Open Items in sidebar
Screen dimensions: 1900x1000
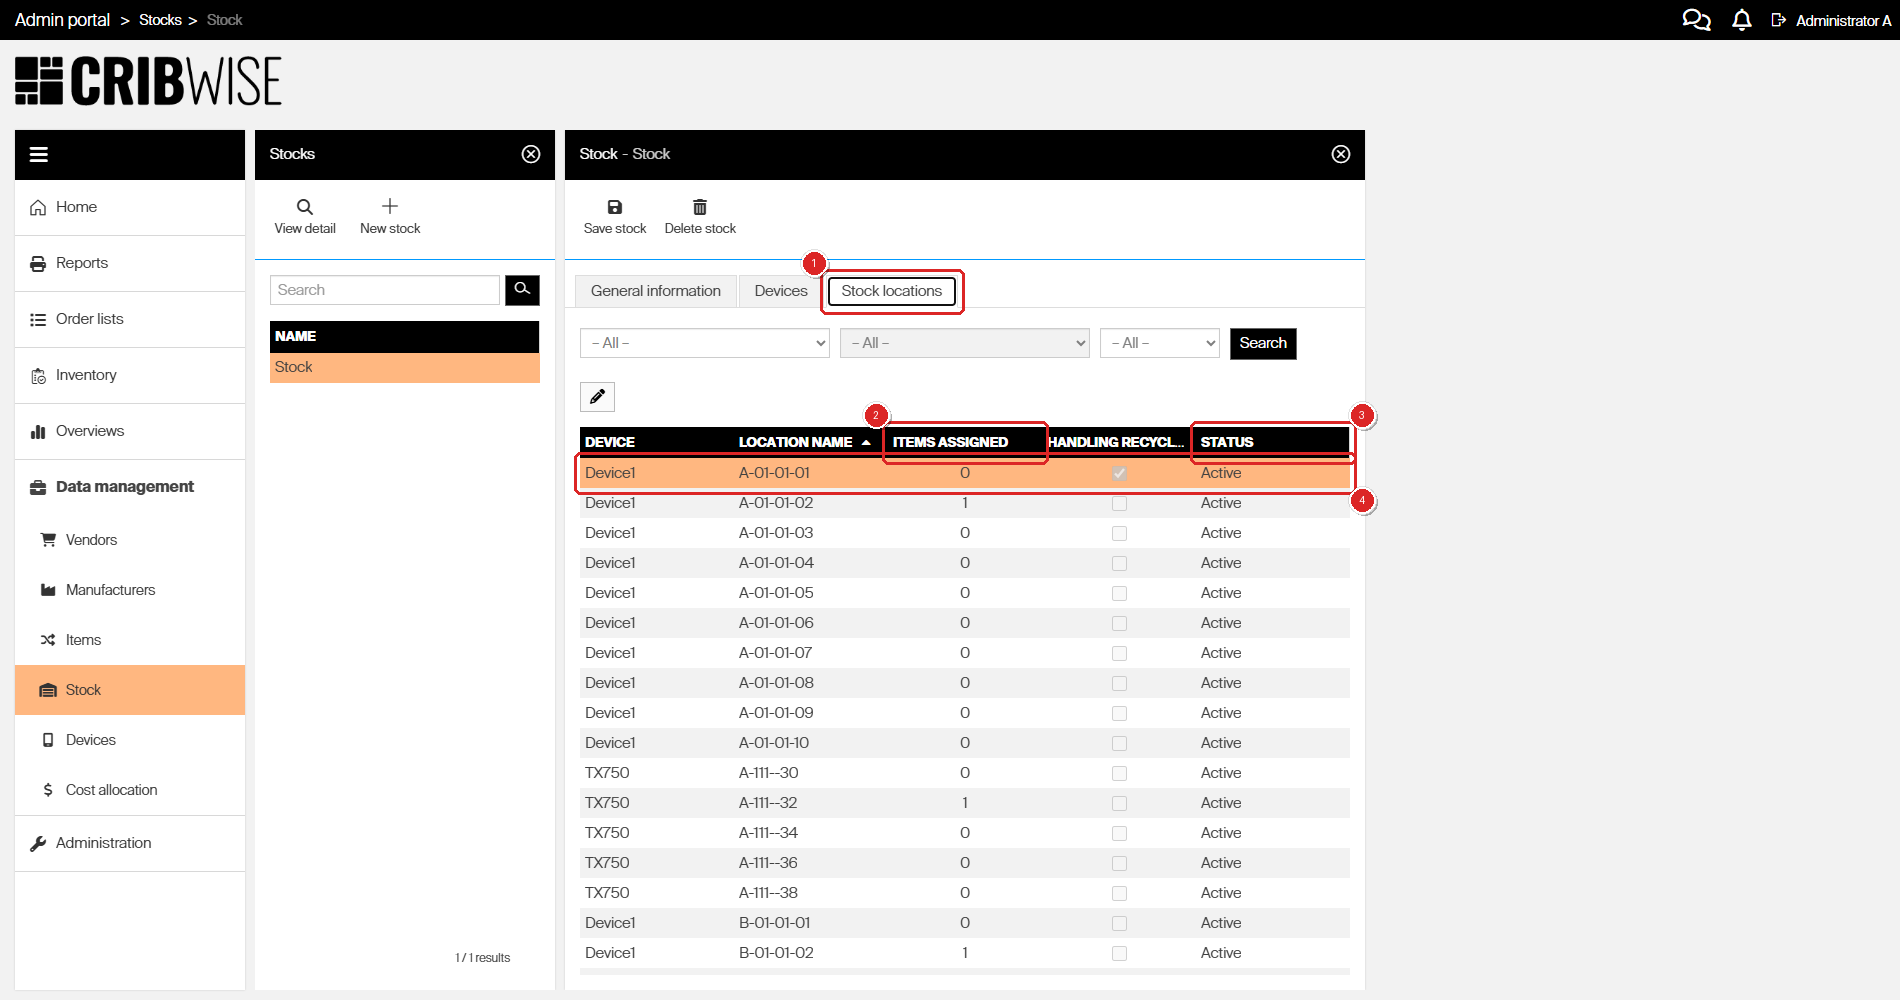point(130,640)
